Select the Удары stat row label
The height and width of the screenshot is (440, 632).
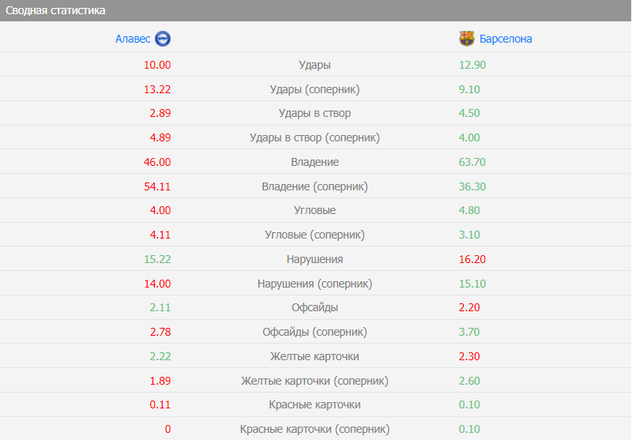[x=315, y=65]
